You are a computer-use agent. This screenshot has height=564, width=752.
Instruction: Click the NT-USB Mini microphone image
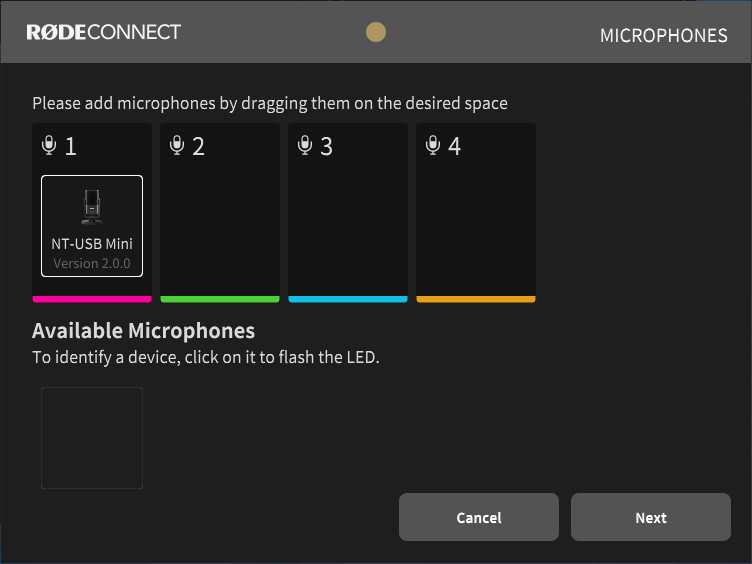[x=92, y=207]
